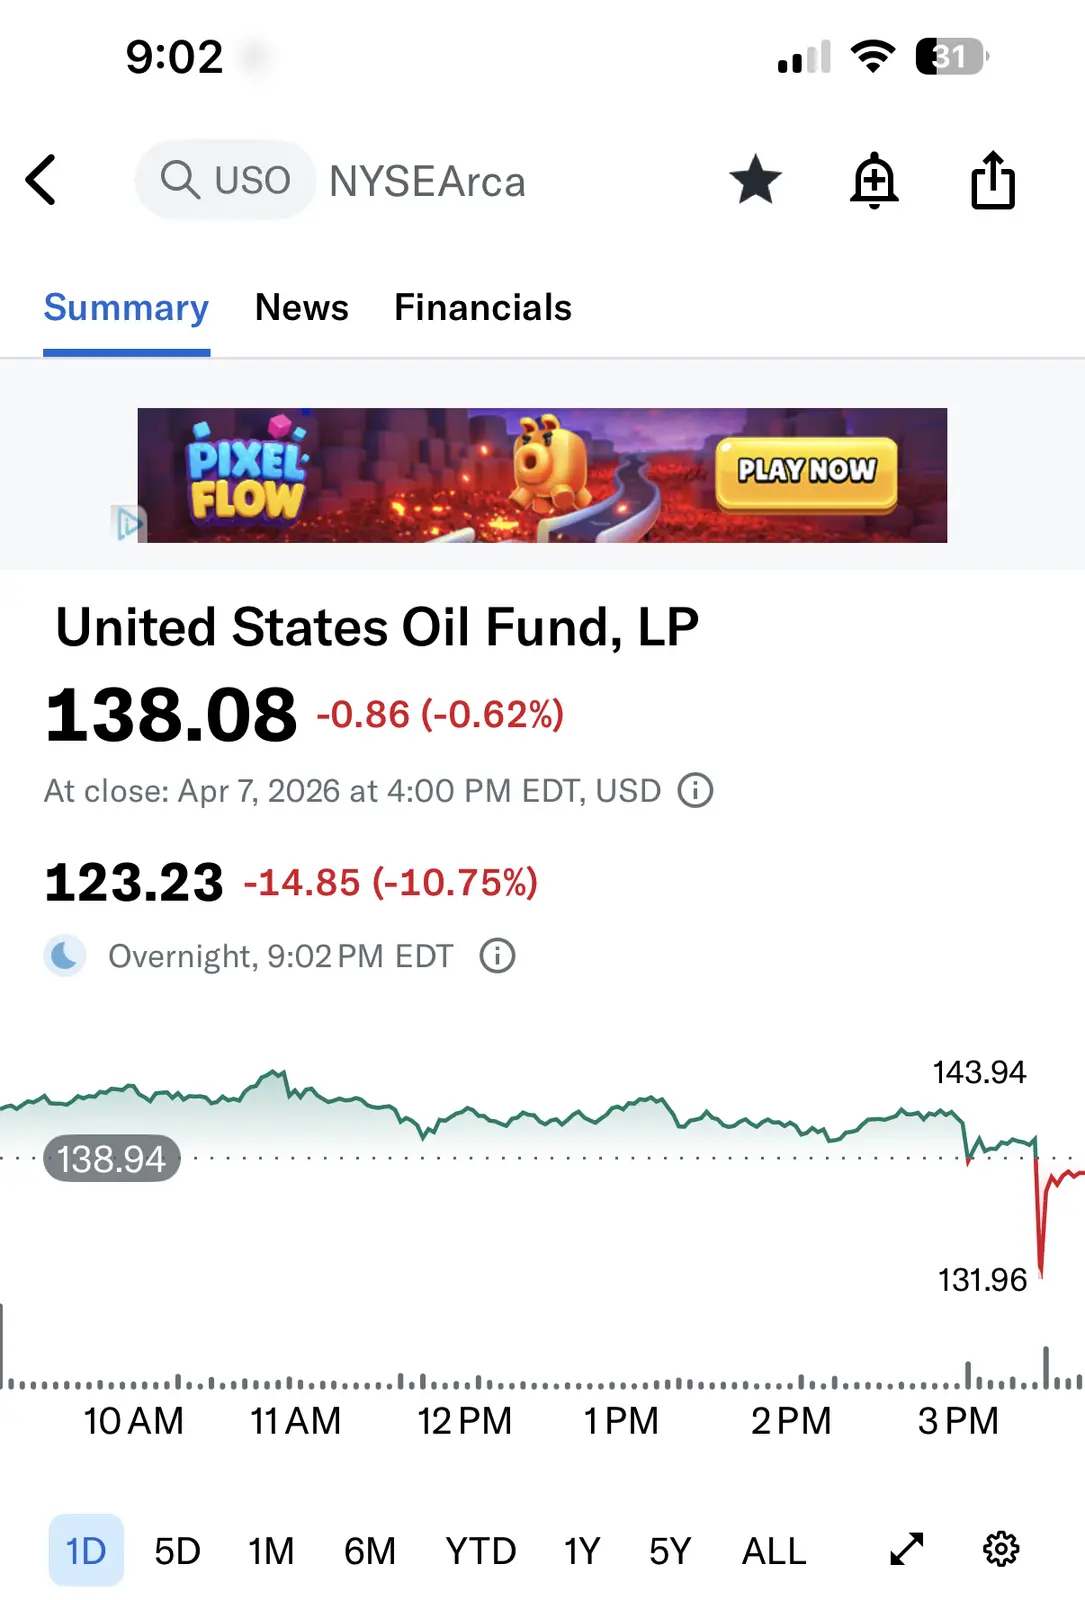
Task: Choose the YTD chart range
Action: point(480,1551)
